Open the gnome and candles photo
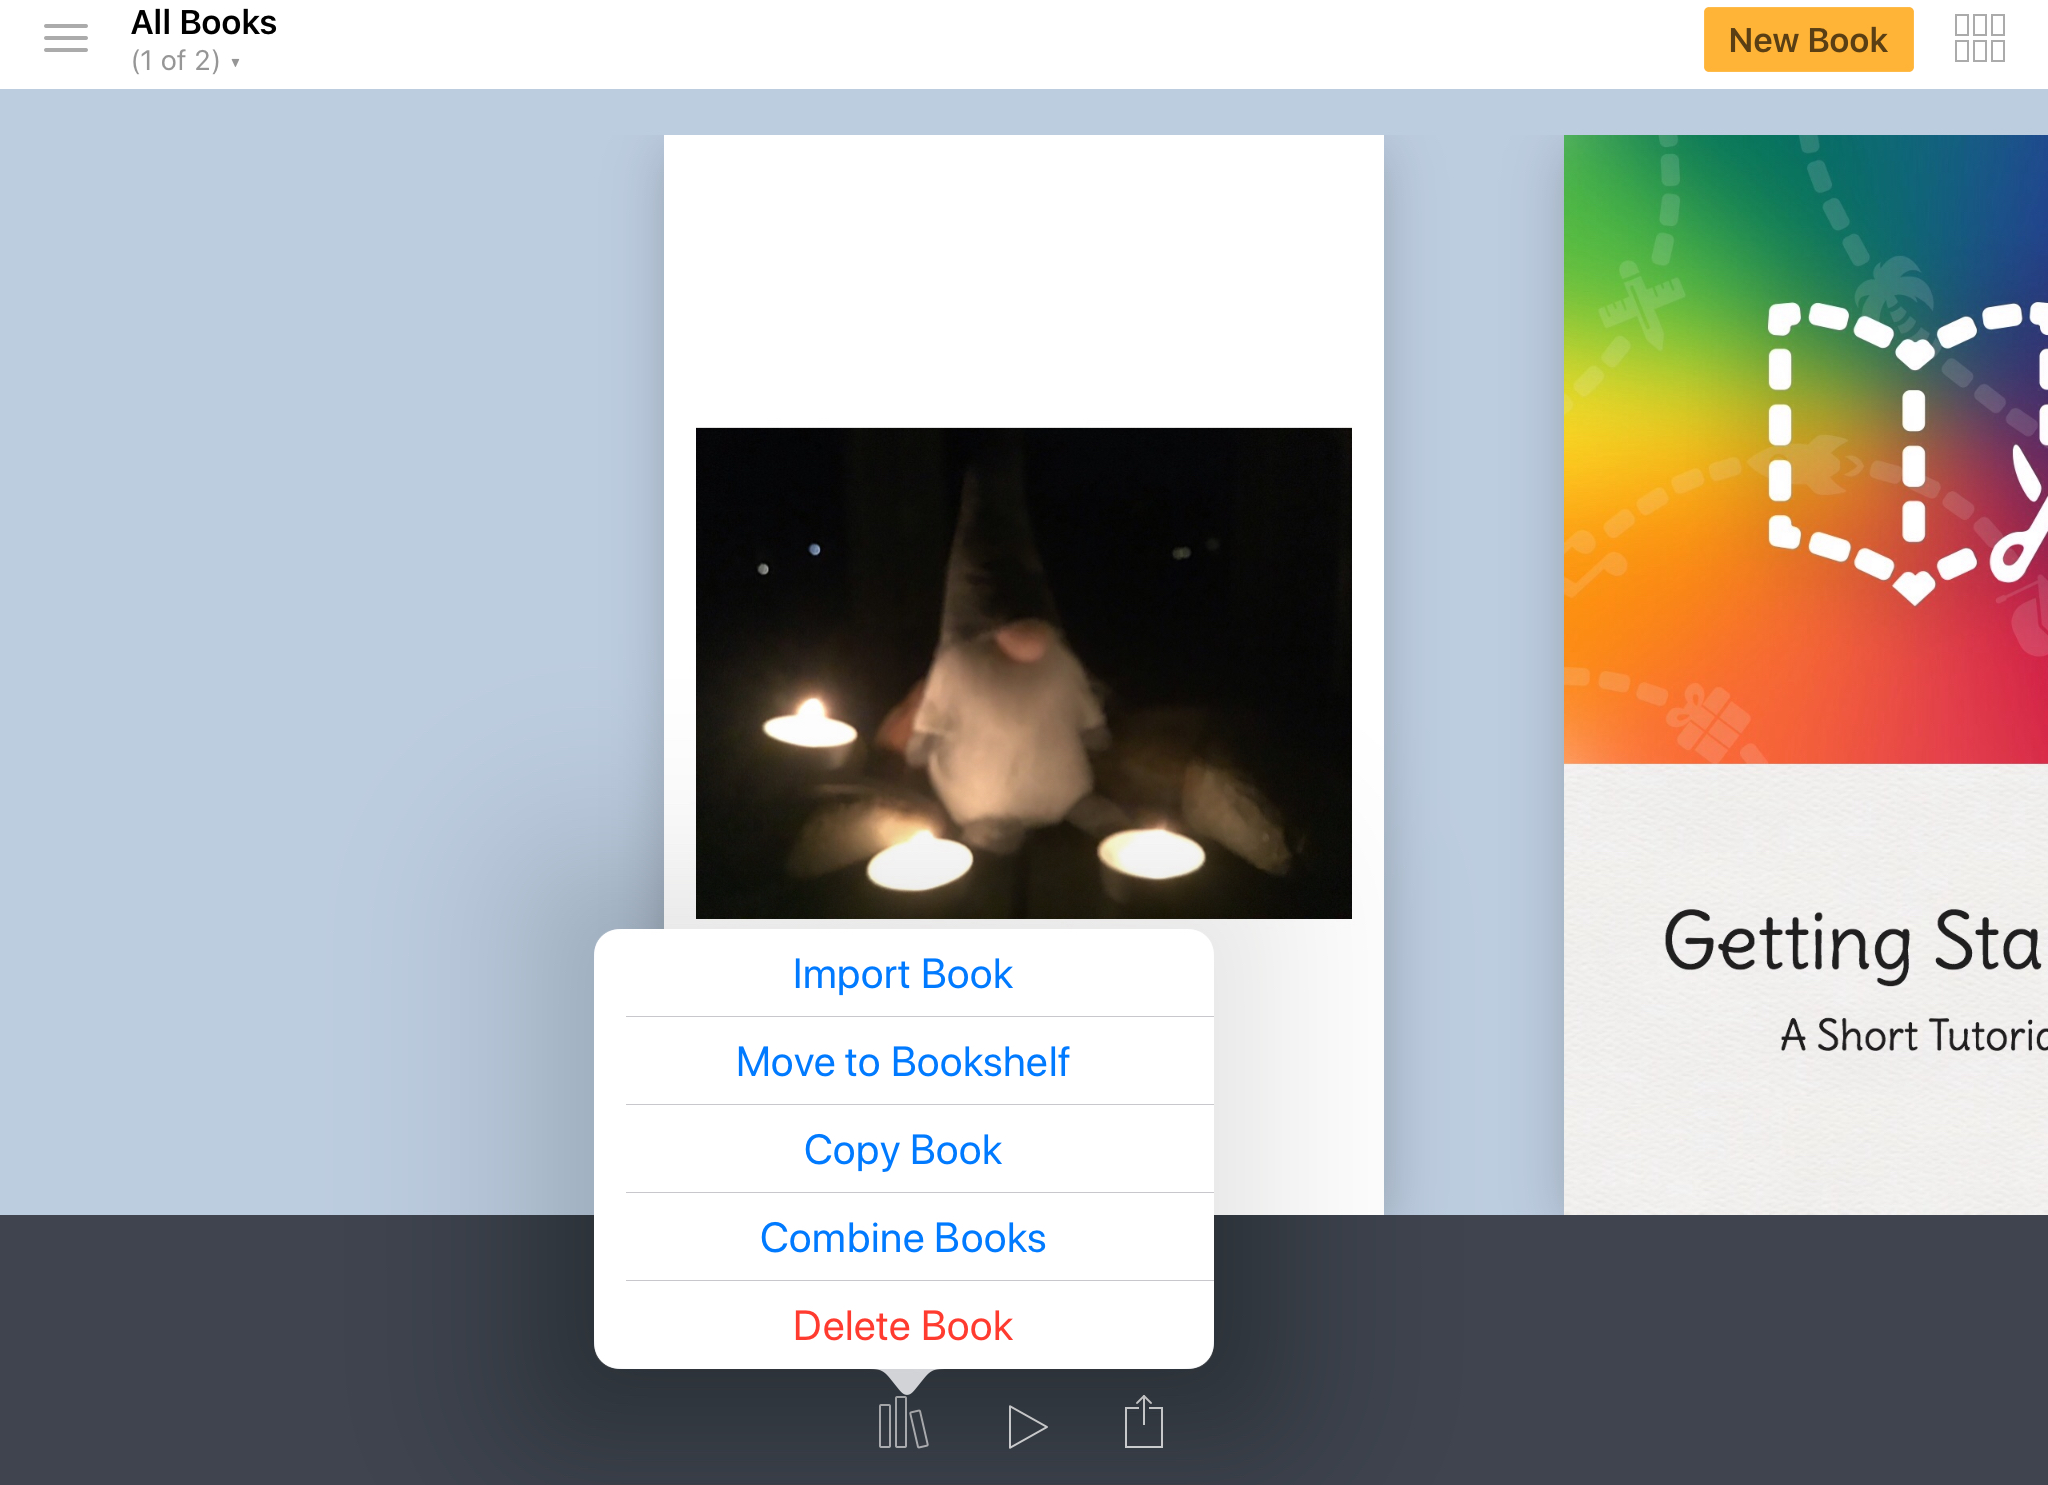This screenshot has width=2048, height=1485. 1023,673
